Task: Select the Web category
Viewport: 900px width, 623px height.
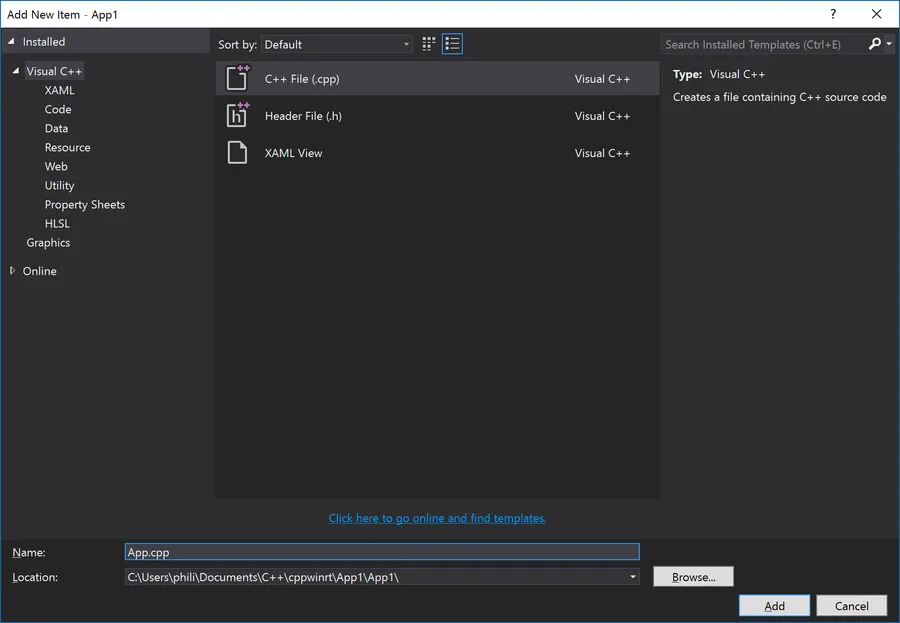Action: point(56,166)
